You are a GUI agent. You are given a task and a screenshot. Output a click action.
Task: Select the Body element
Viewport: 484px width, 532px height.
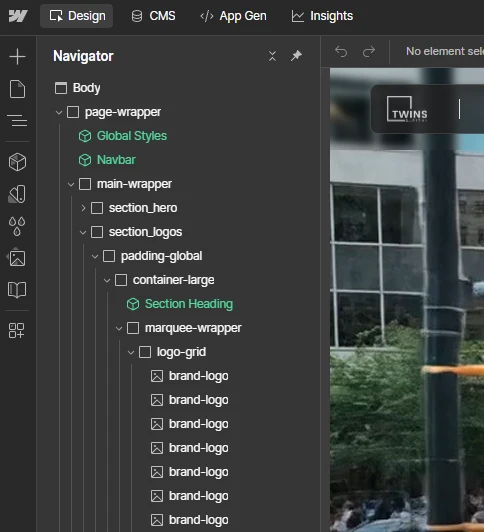(86, 88)
